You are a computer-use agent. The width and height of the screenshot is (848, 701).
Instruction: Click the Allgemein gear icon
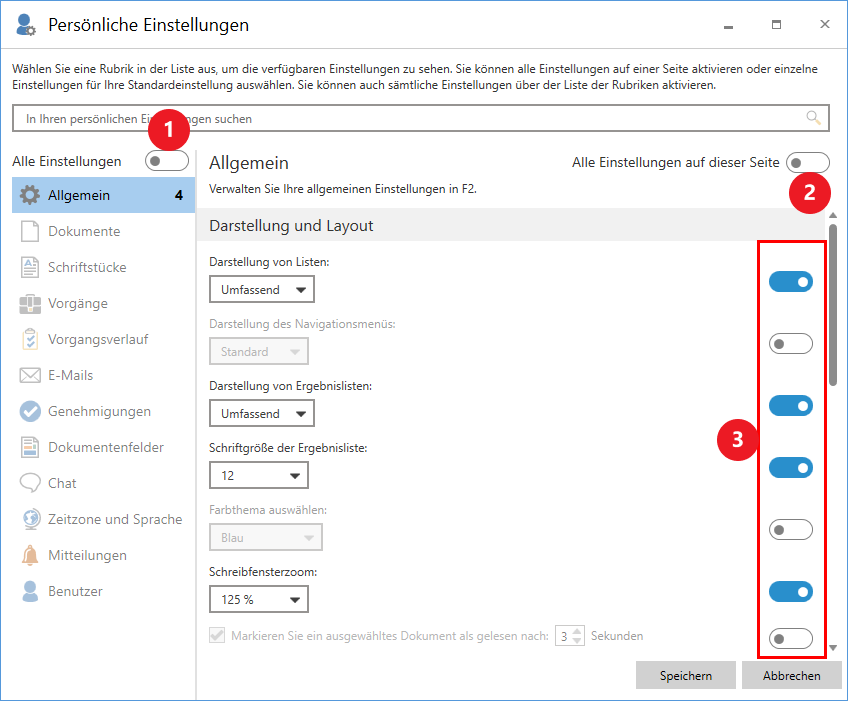30,195
